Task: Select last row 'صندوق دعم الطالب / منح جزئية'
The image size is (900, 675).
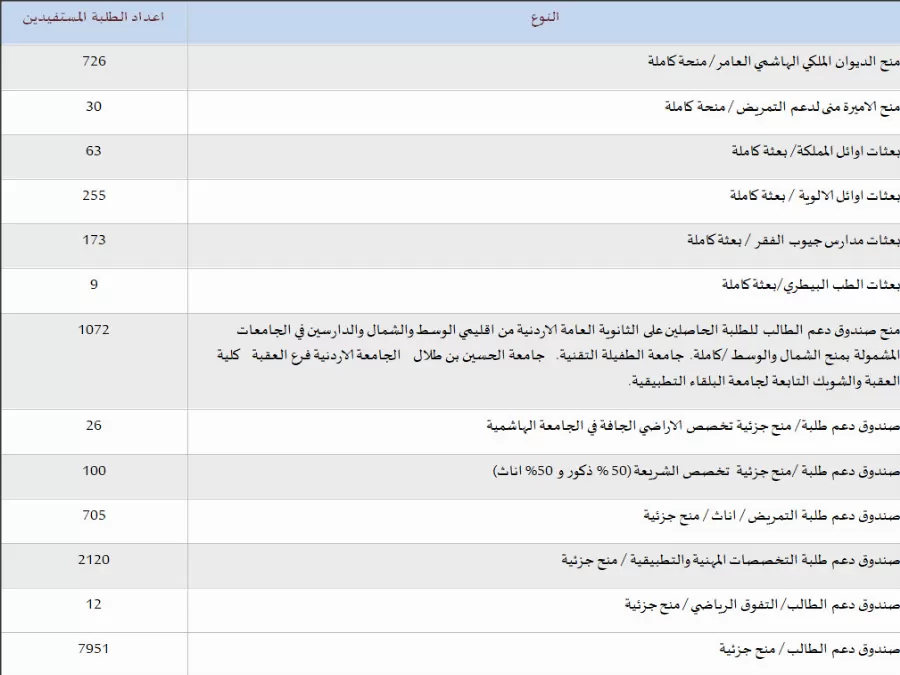Action: (450, 654)
